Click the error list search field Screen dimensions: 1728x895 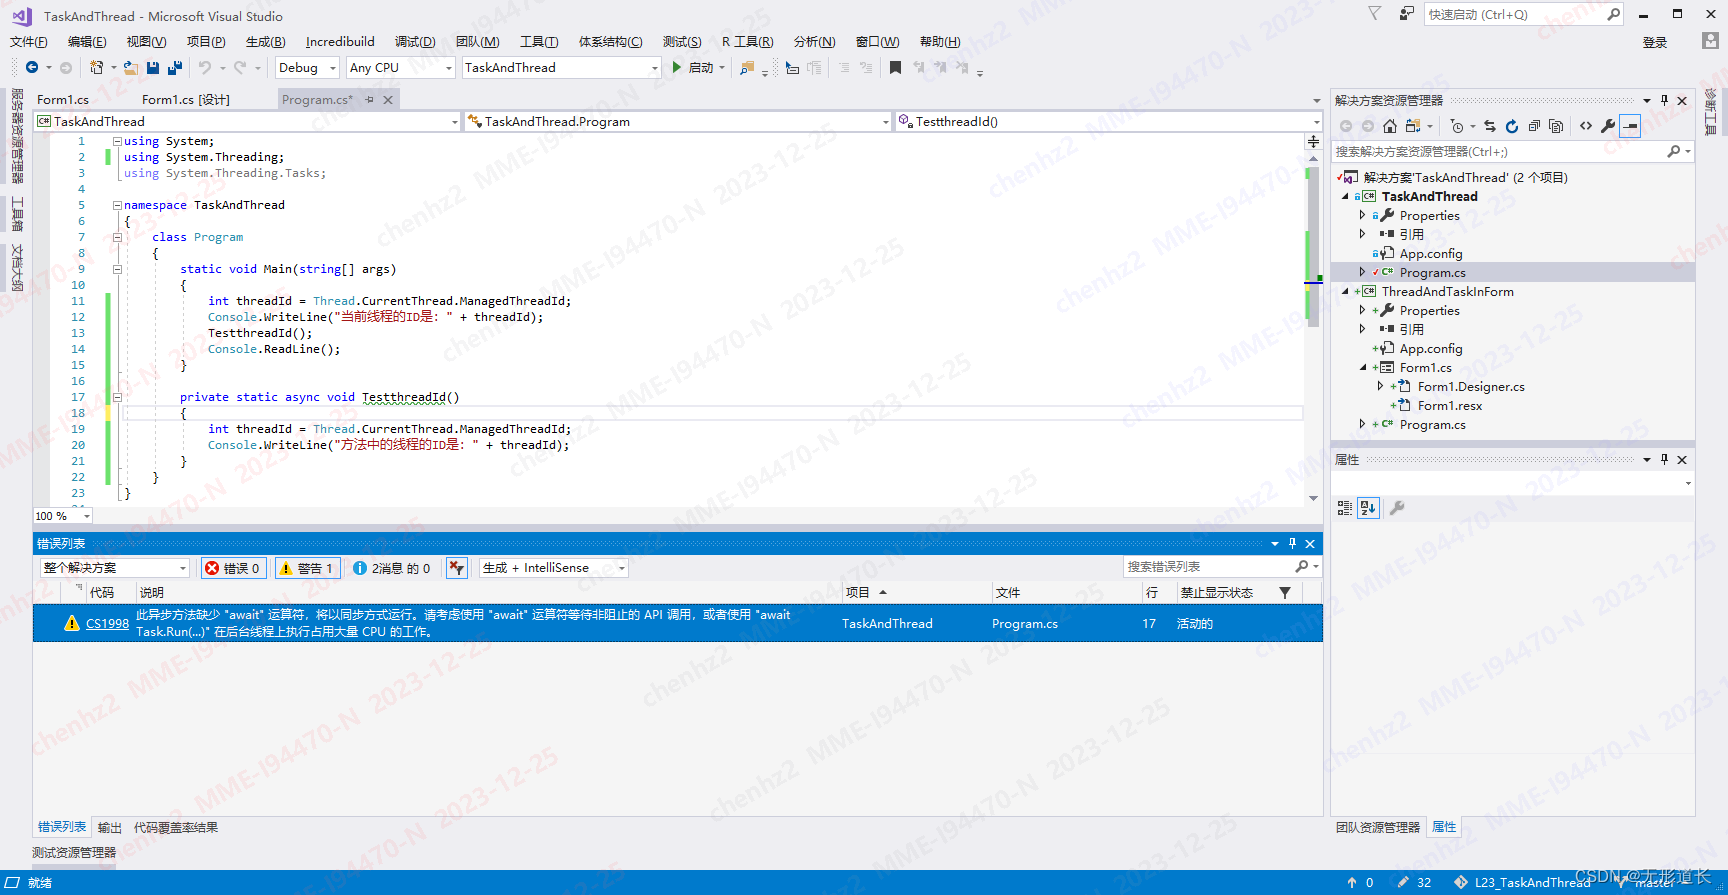pyautogui.click(x=1210, y=567)
